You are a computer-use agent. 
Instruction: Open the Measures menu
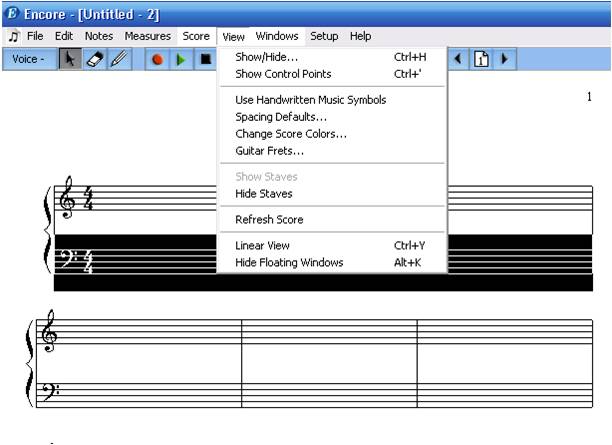[147, 36]
